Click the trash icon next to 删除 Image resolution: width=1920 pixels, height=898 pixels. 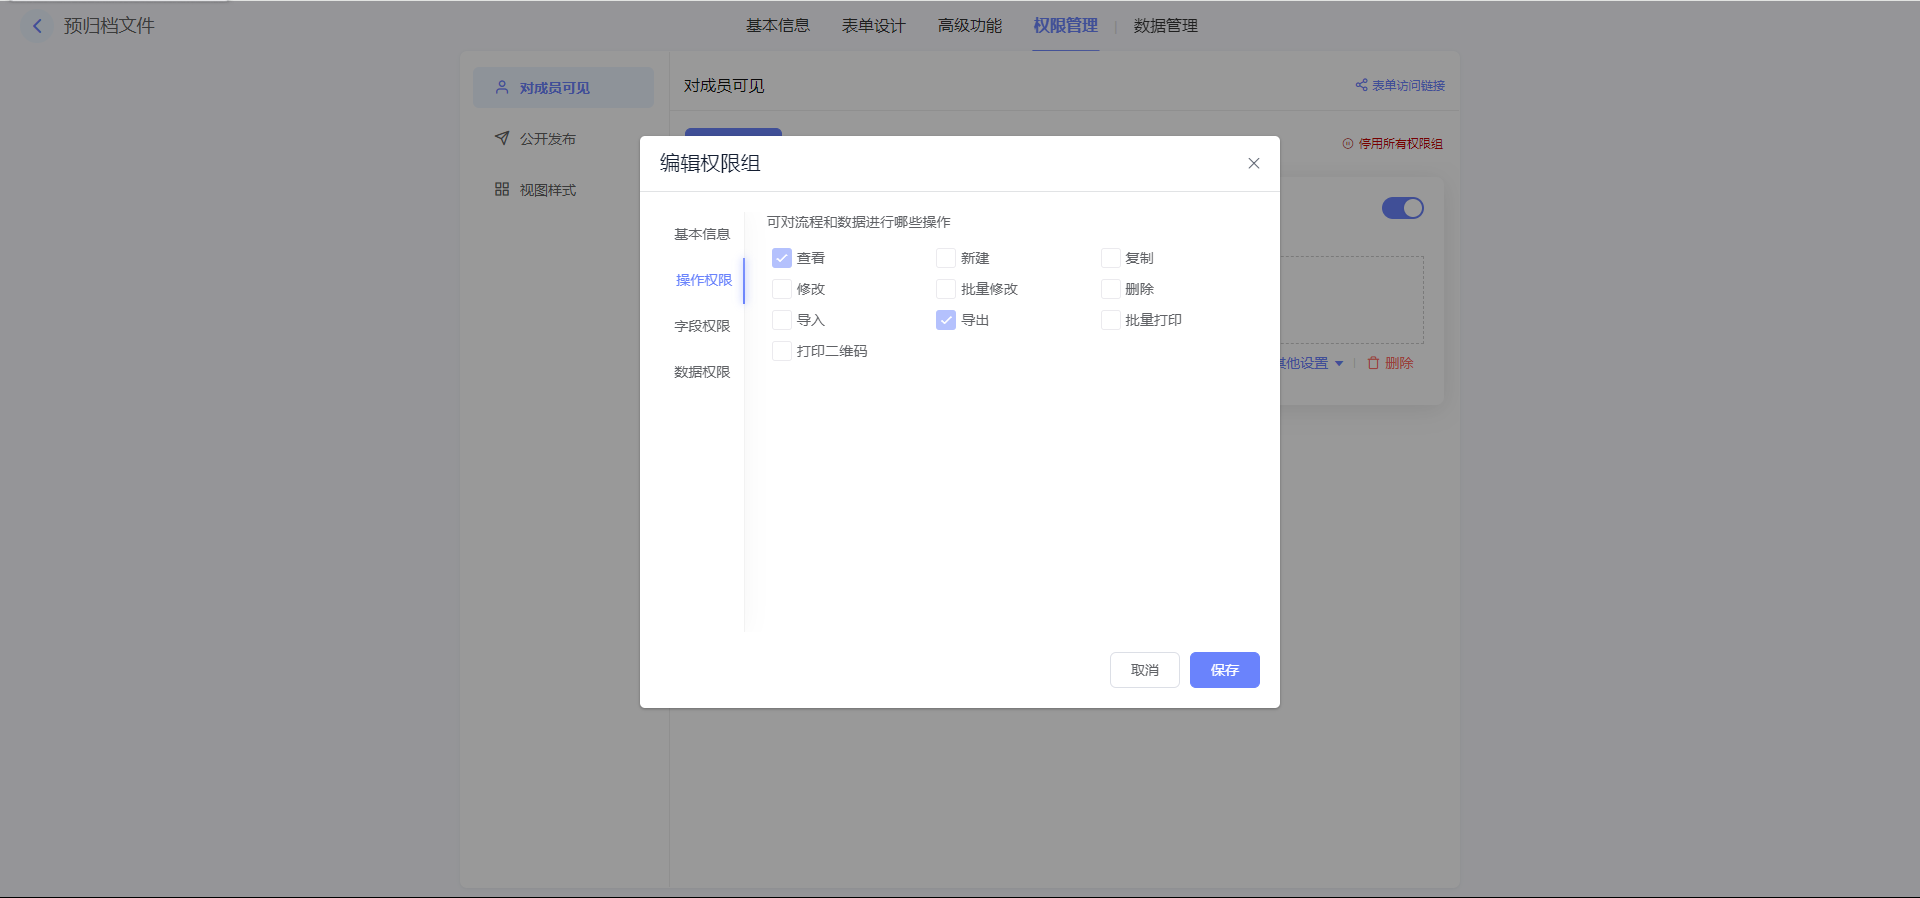pos(1373,363)
